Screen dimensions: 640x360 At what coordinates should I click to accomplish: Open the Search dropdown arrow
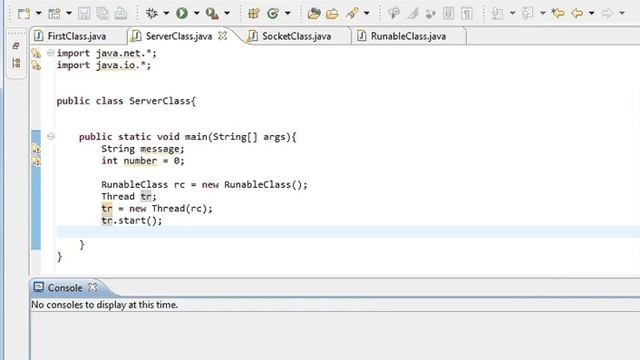pyautogui.click(x=367, y=13)
